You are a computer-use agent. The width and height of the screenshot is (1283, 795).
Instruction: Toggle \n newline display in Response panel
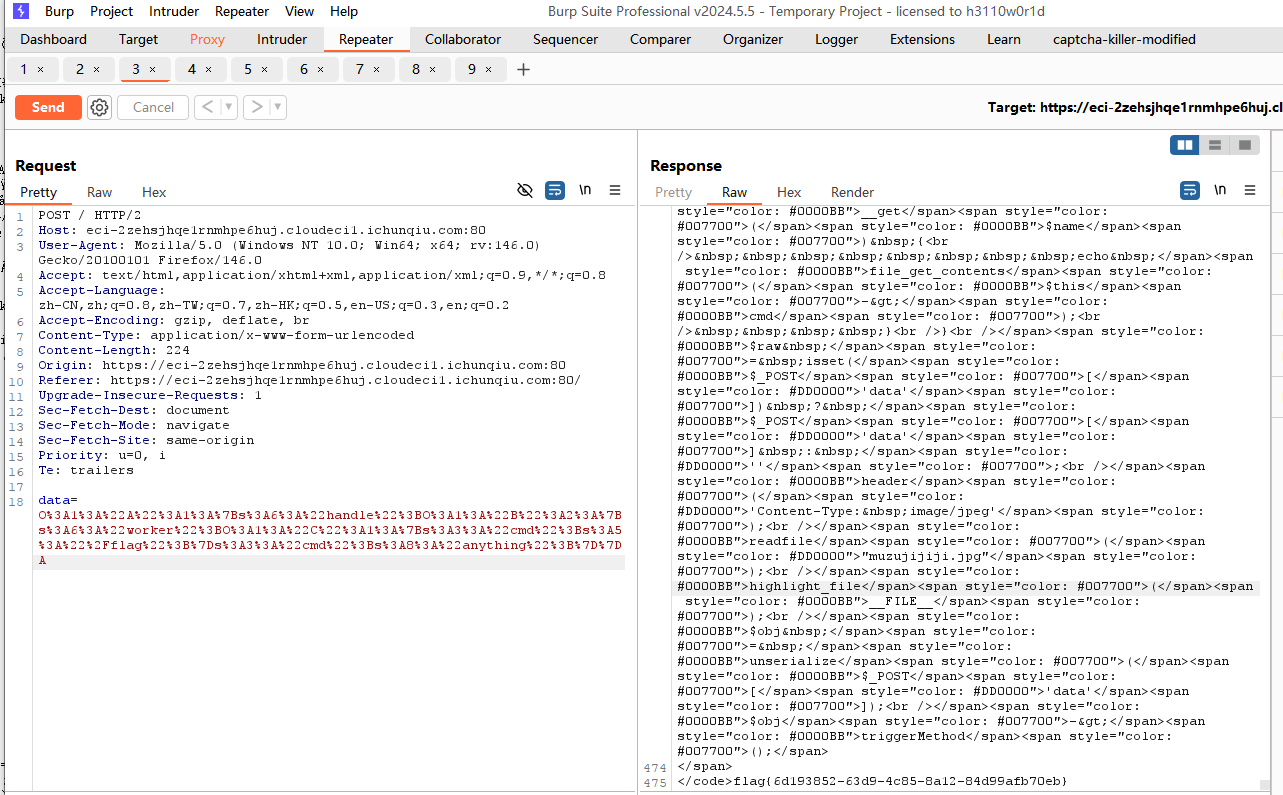click(1220, 190)
